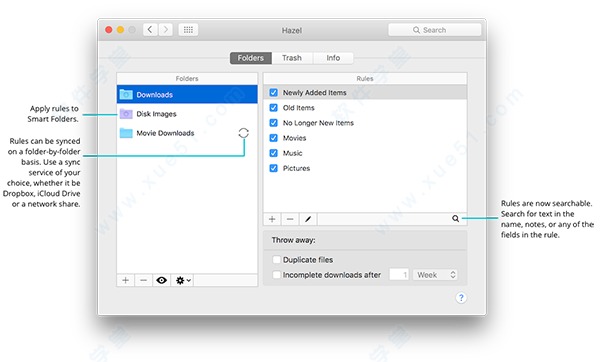Toggle the Music rule checkbox

pos(274,153)
